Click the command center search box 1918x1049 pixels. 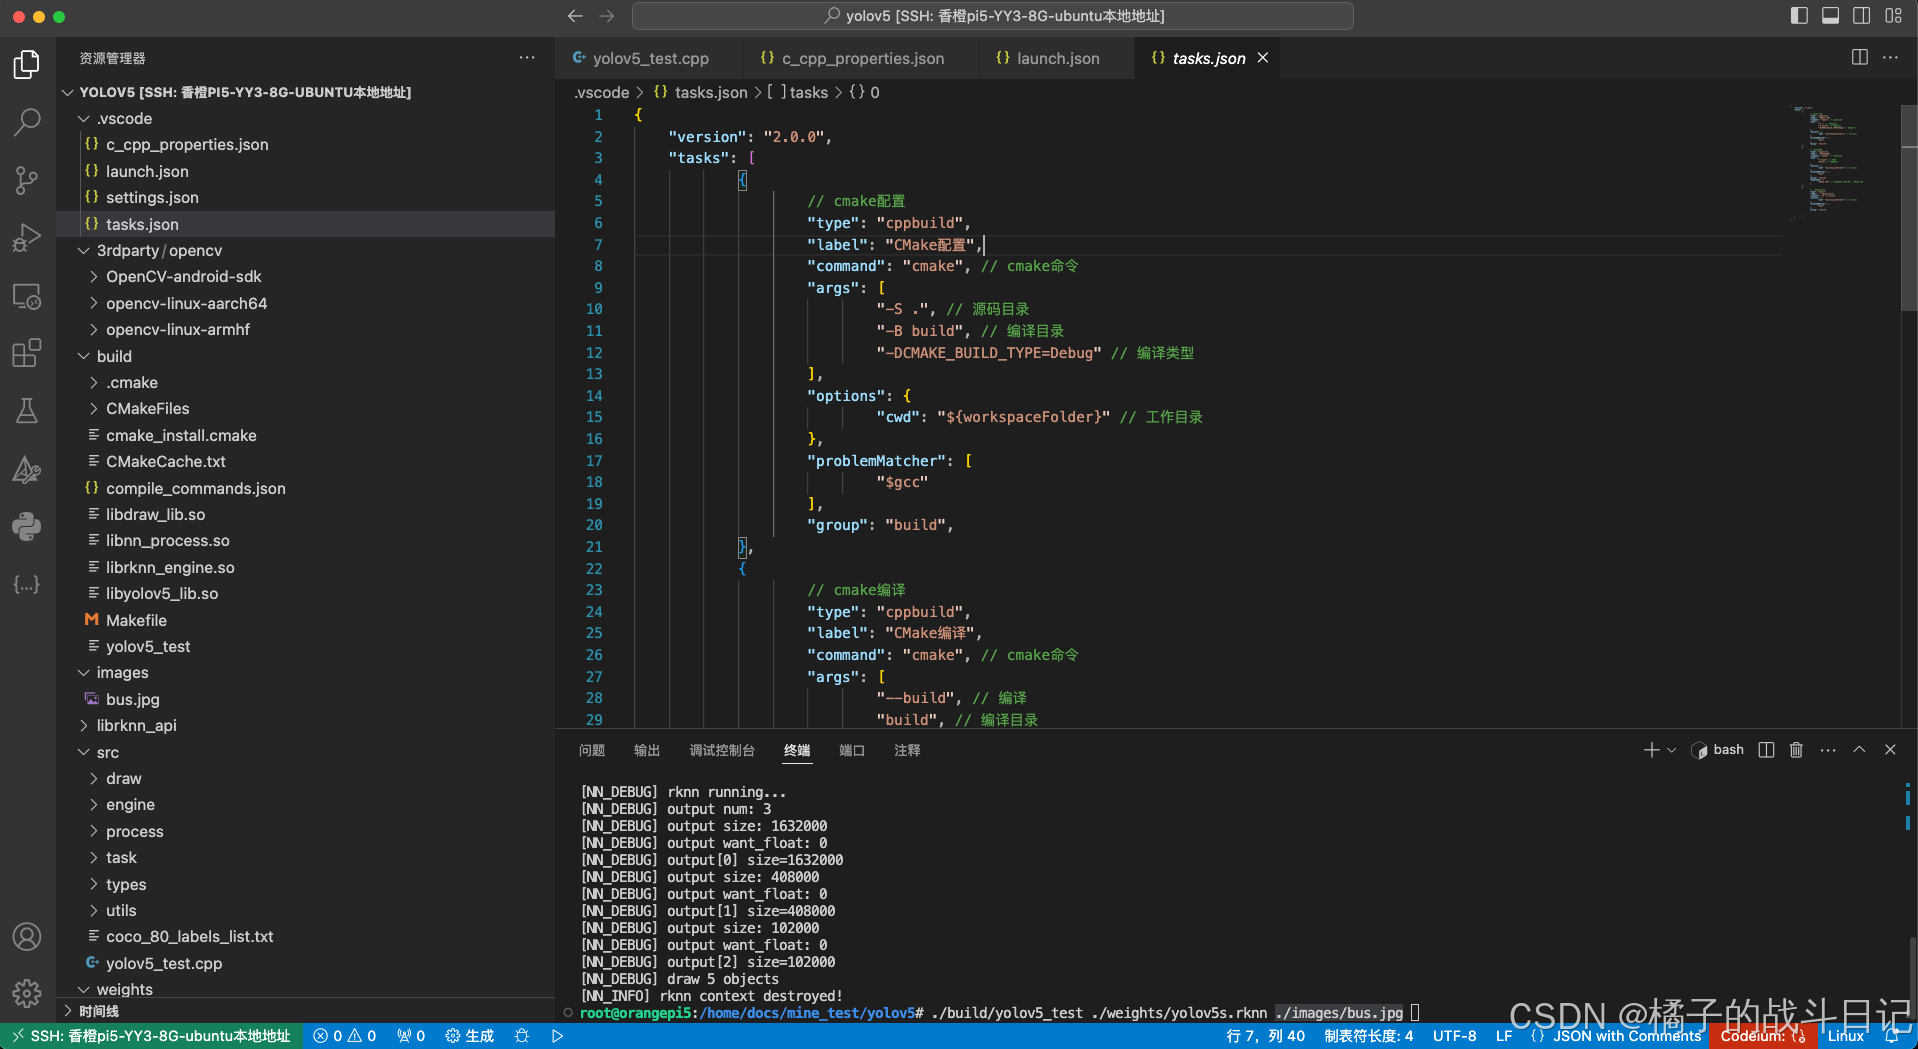click(x=993, y=16)
